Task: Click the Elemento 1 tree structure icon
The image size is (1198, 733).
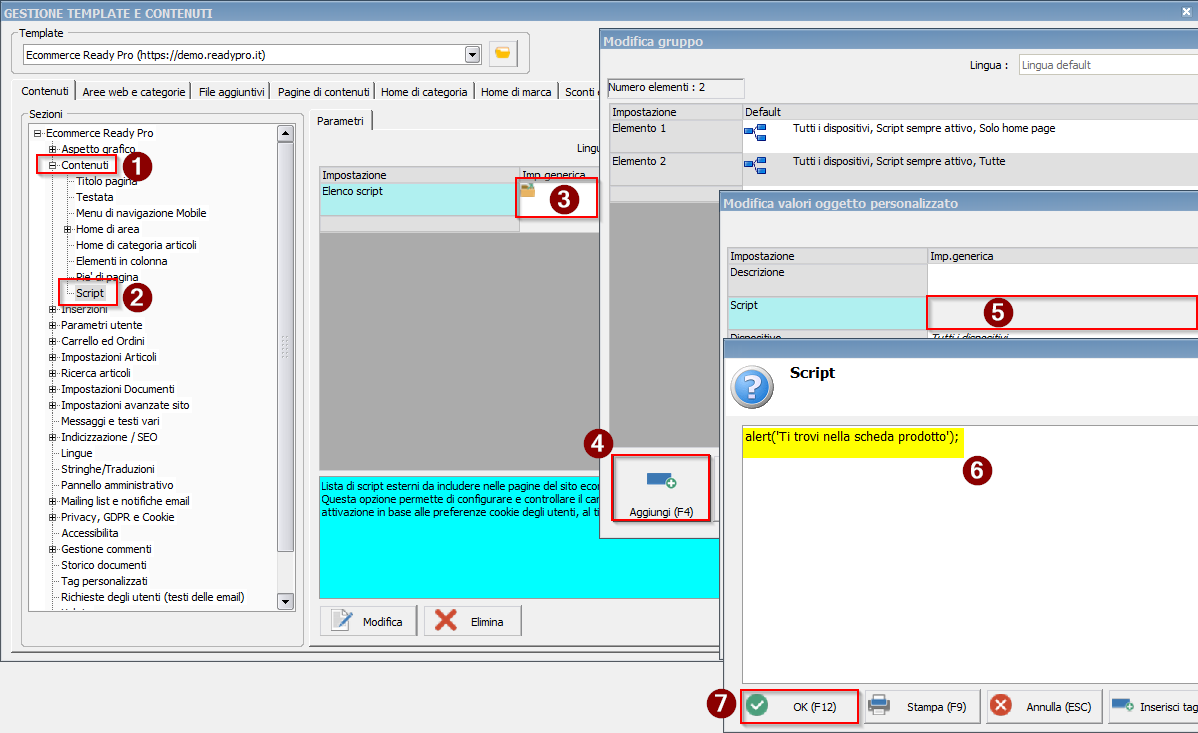Action: [x=755, y=134]
